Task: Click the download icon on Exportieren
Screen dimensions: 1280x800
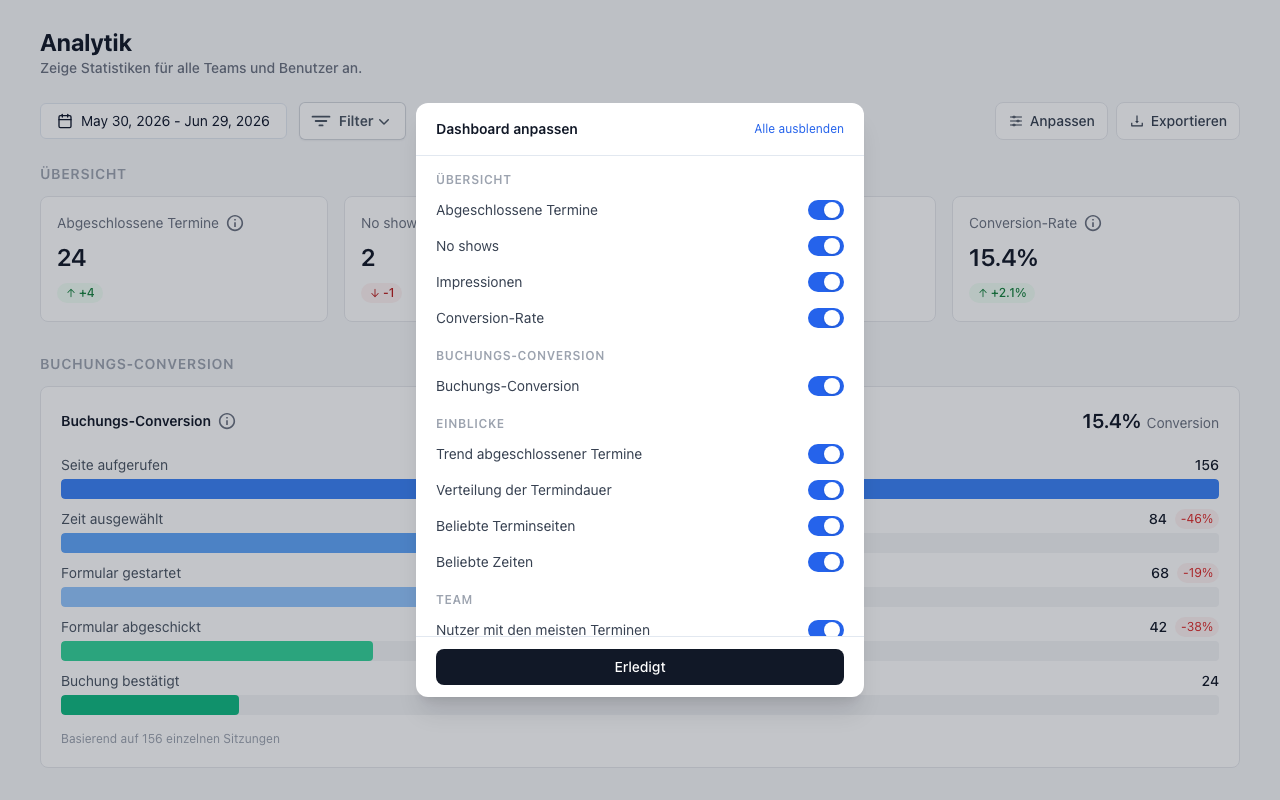Action: tap(1137, 121)
